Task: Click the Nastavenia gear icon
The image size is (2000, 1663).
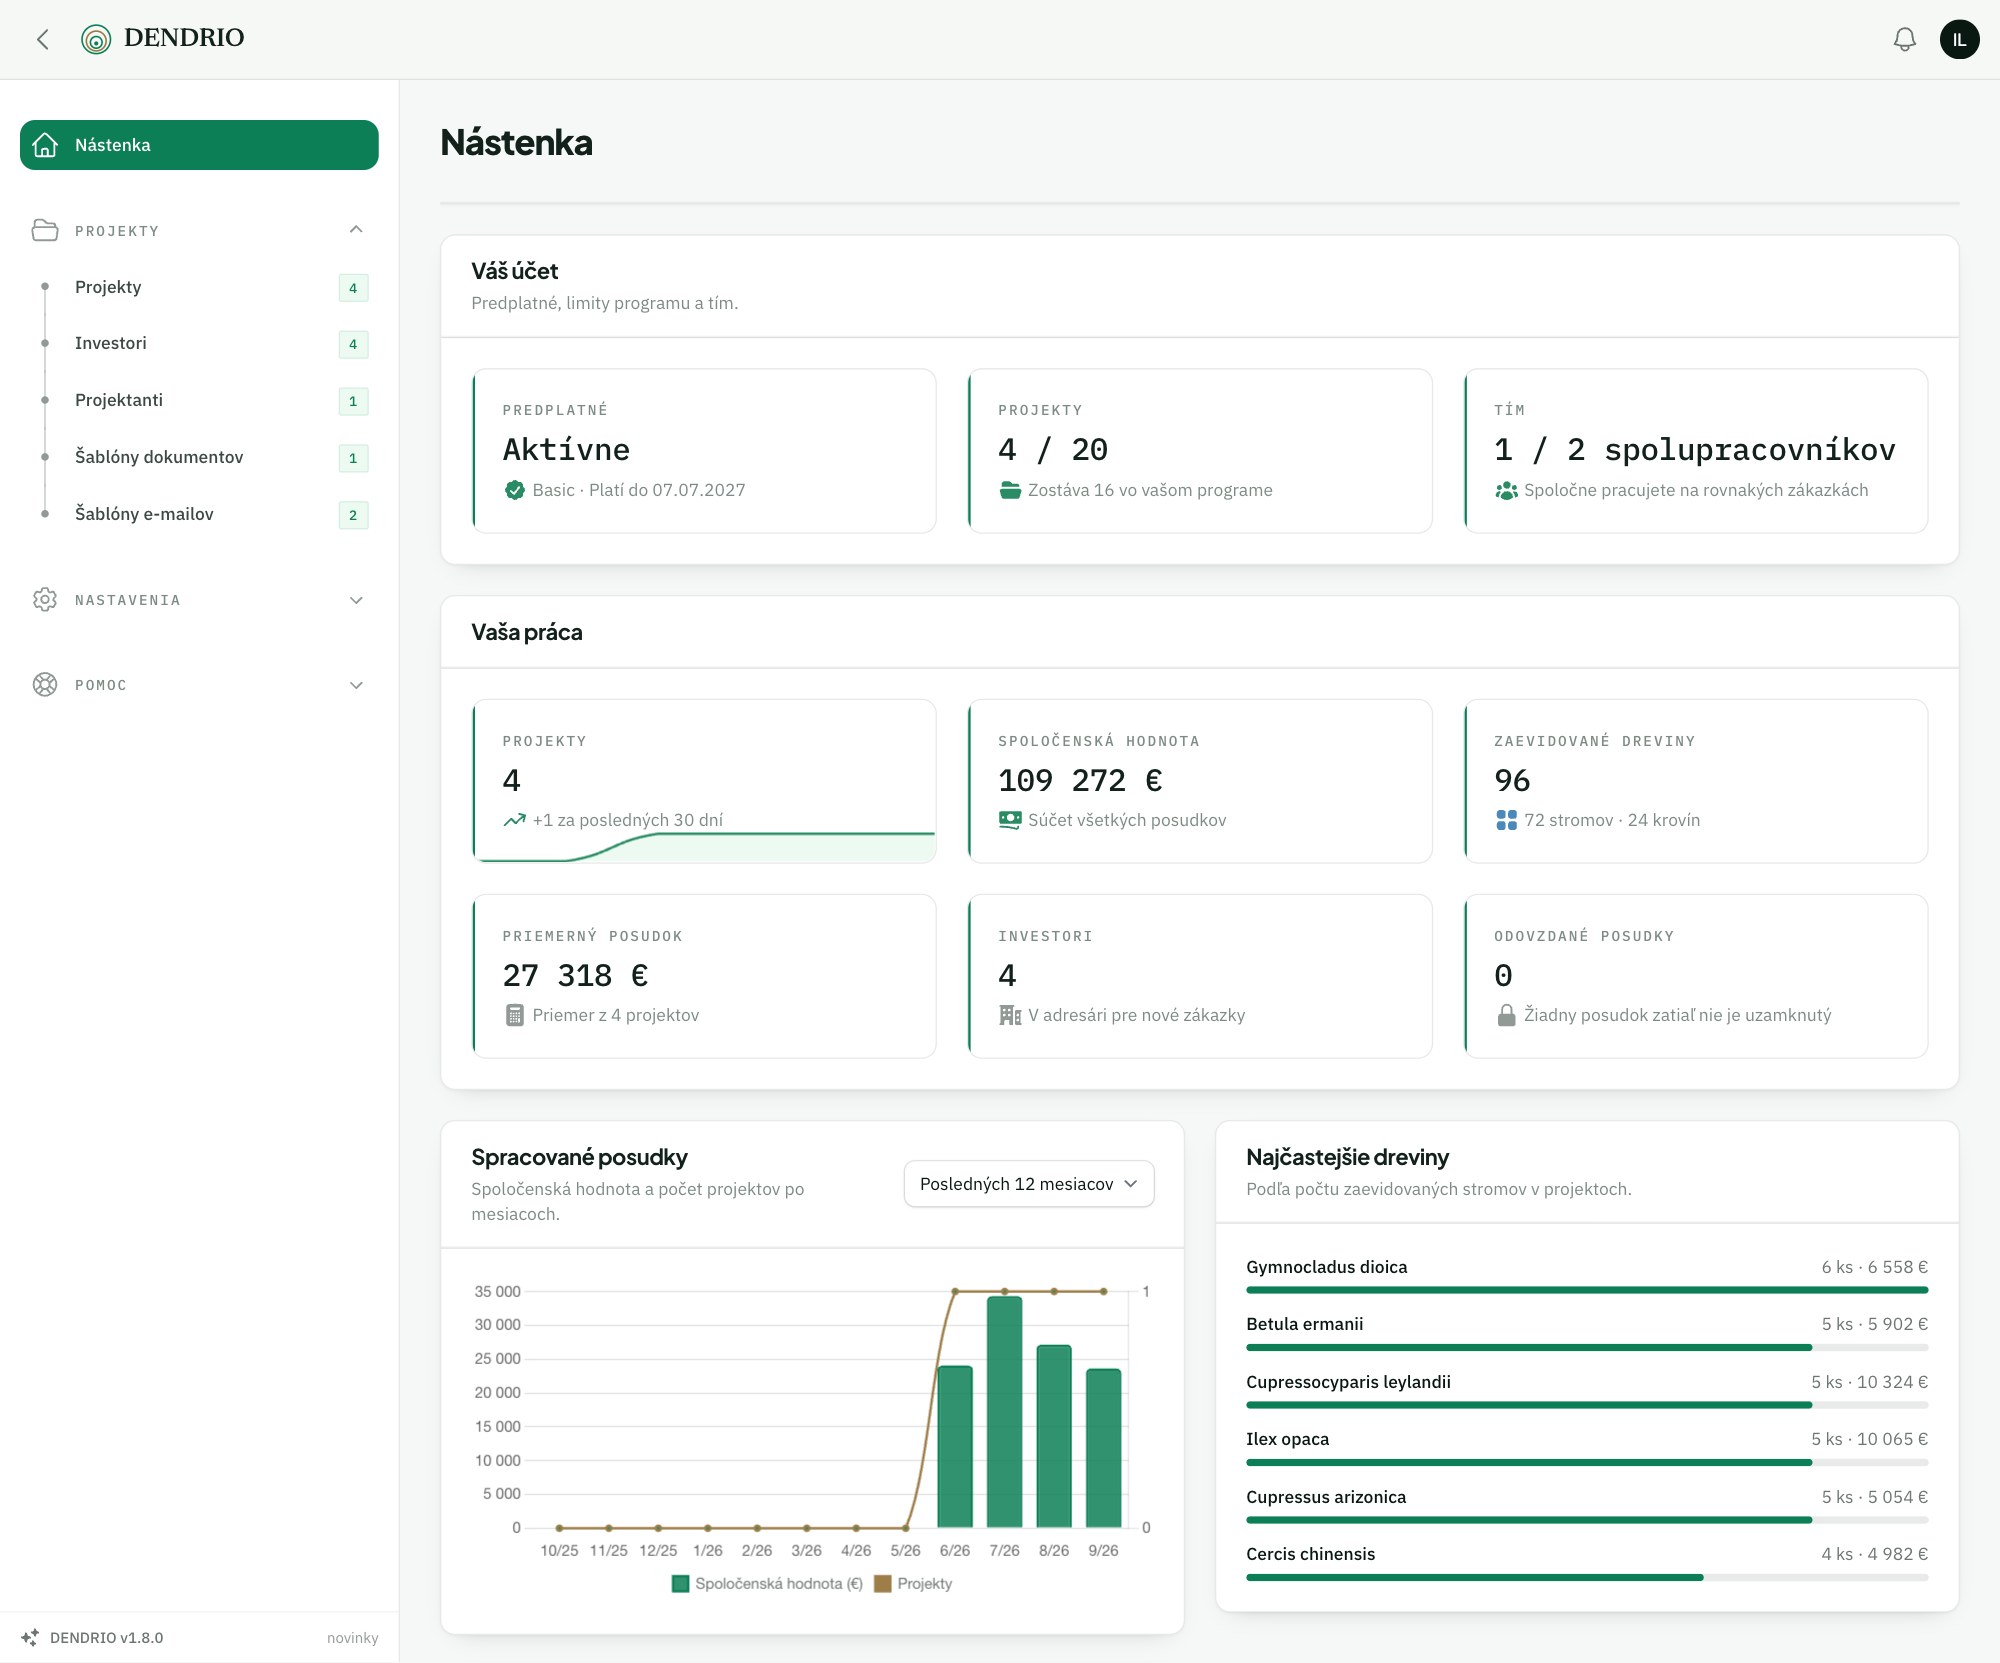Action: 45,599
